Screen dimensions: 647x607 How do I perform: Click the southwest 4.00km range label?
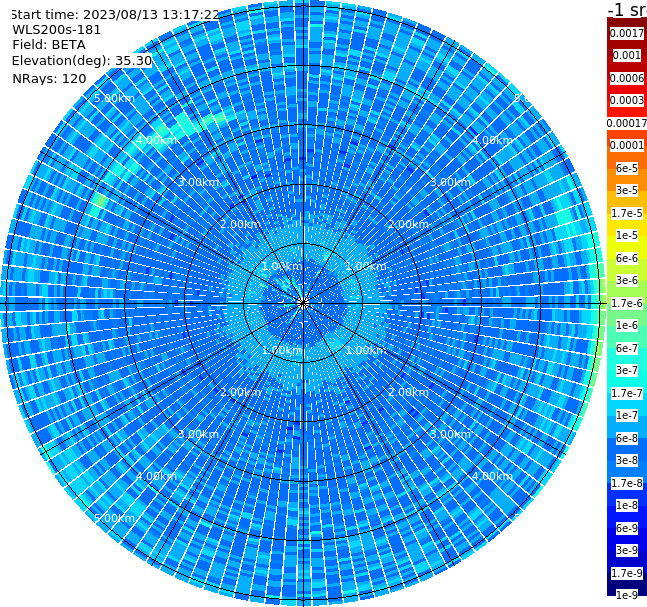click(x=156, y=476)
